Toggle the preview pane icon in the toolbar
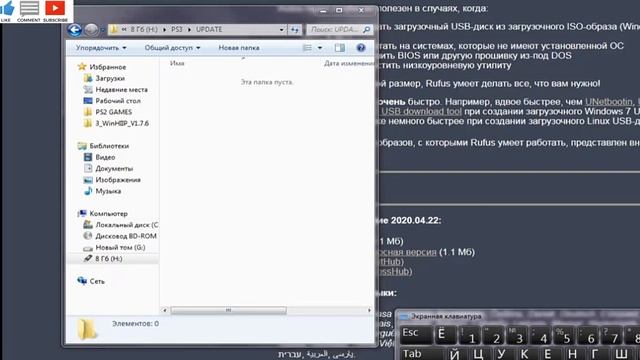The height and width of the screenshot is (360, 640). pyautogui.click(x=340, y=48)
